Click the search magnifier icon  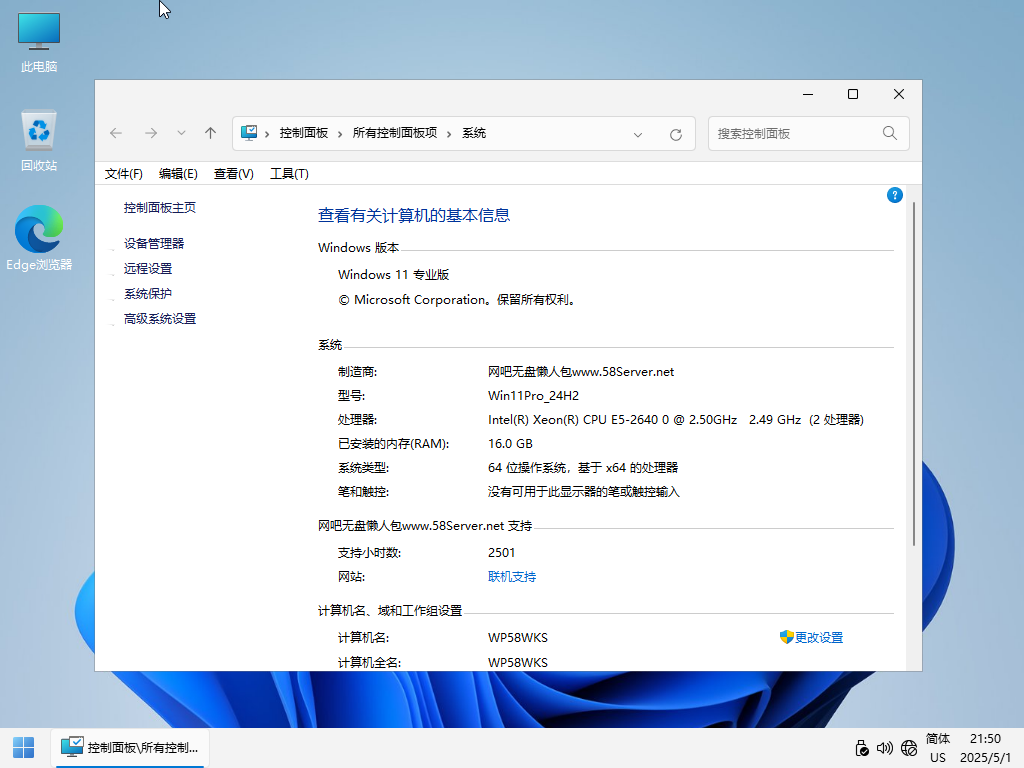889,133
